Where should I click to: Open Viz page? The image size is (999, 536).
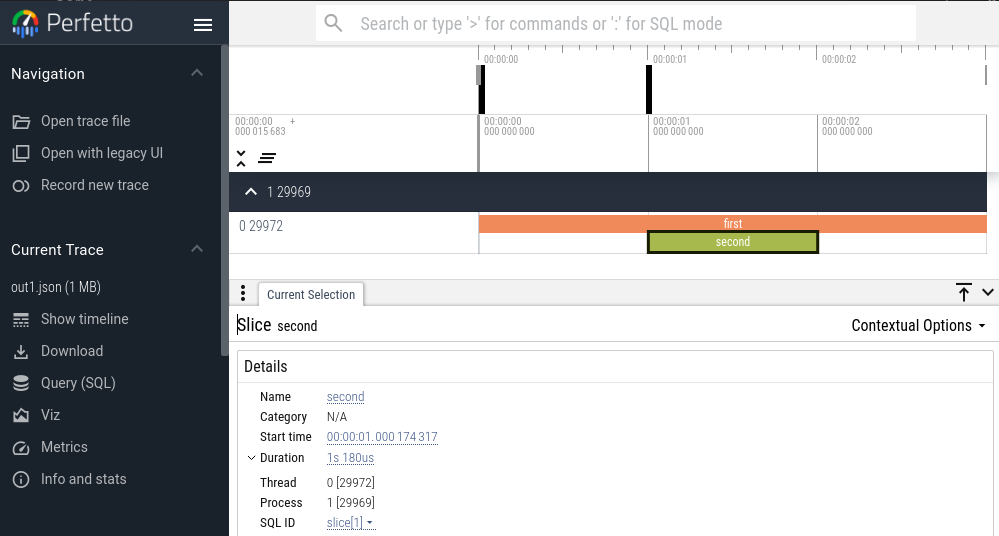tap(50, 415)
